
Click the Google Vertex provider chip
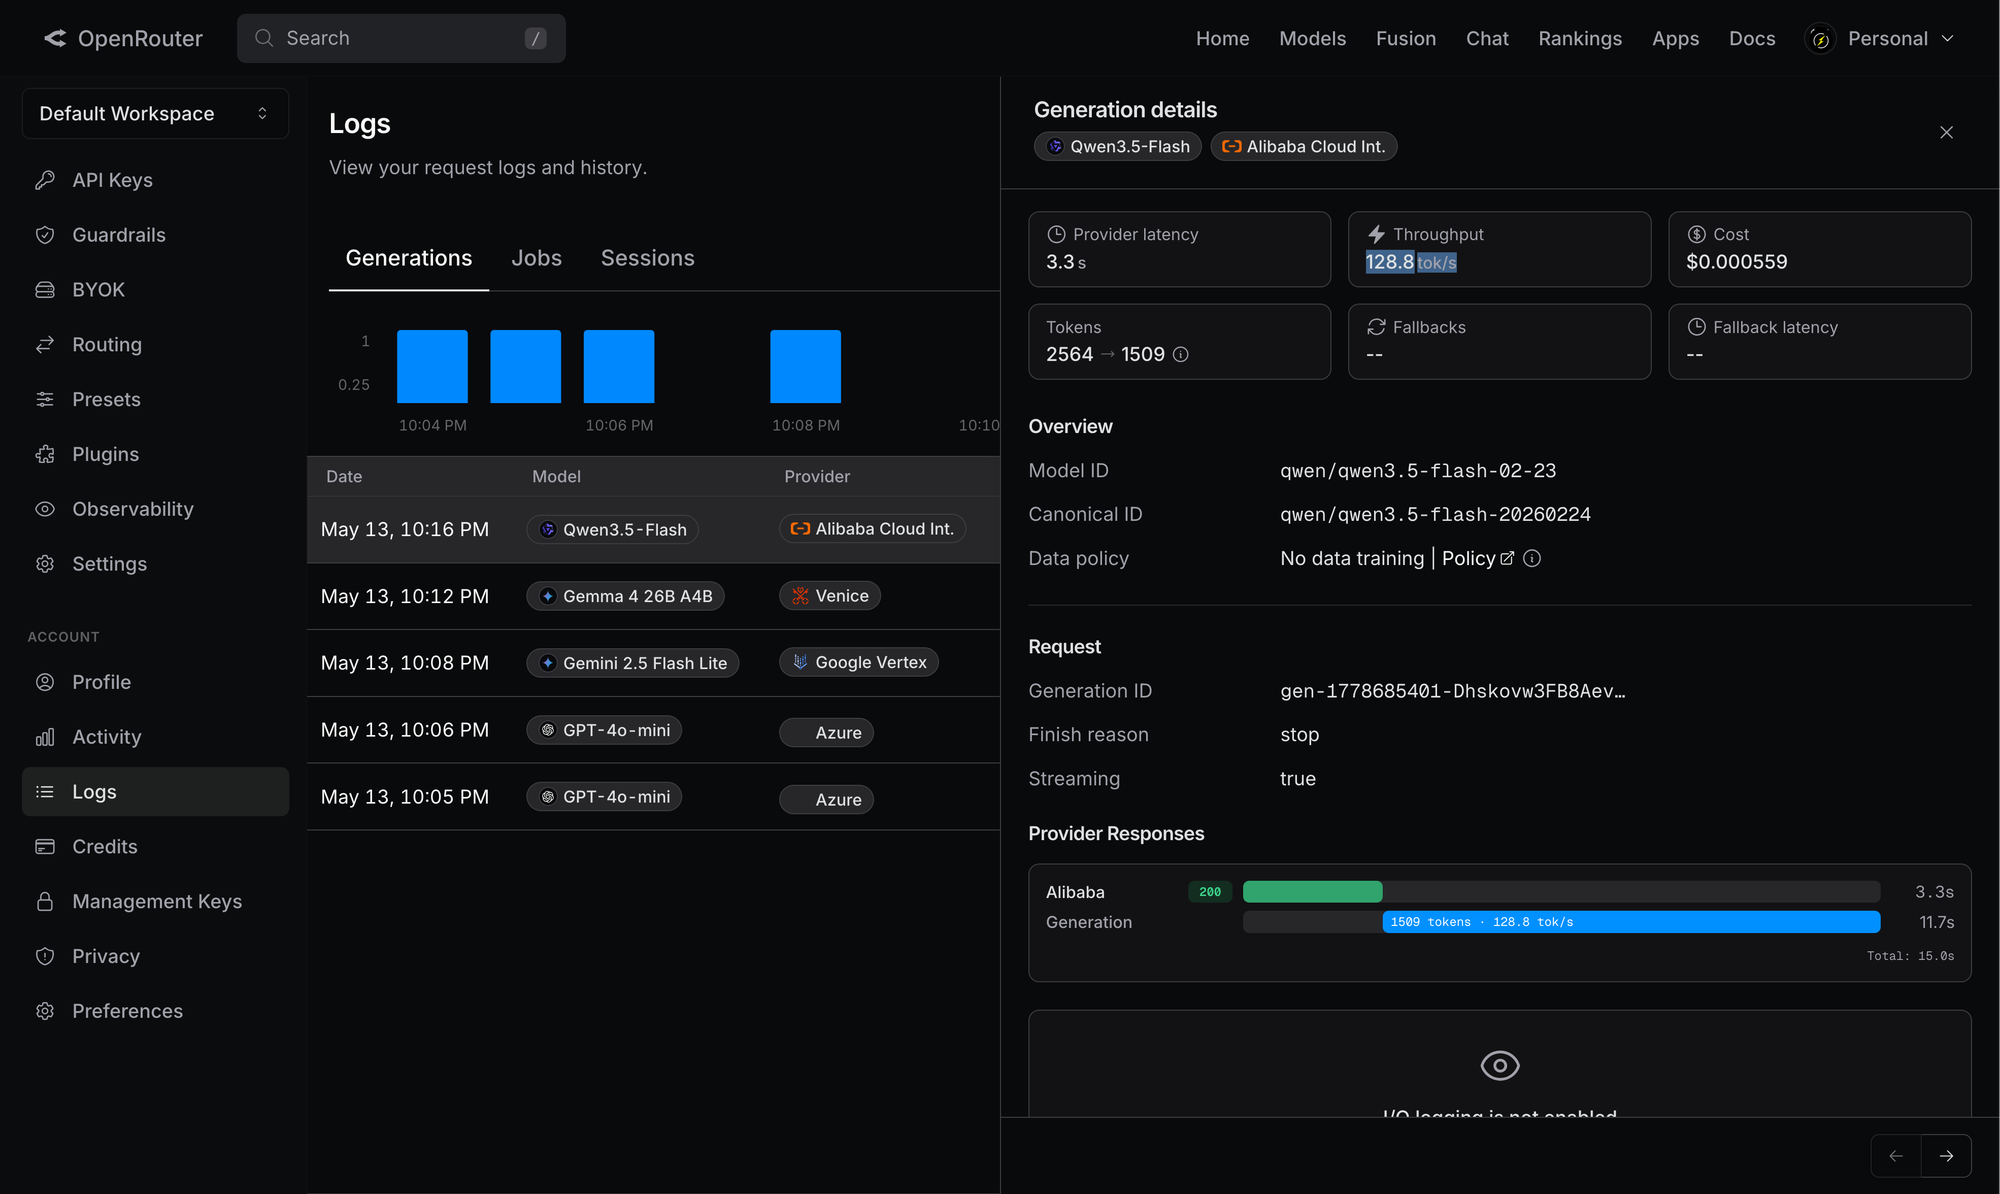(x=859, y=662)
